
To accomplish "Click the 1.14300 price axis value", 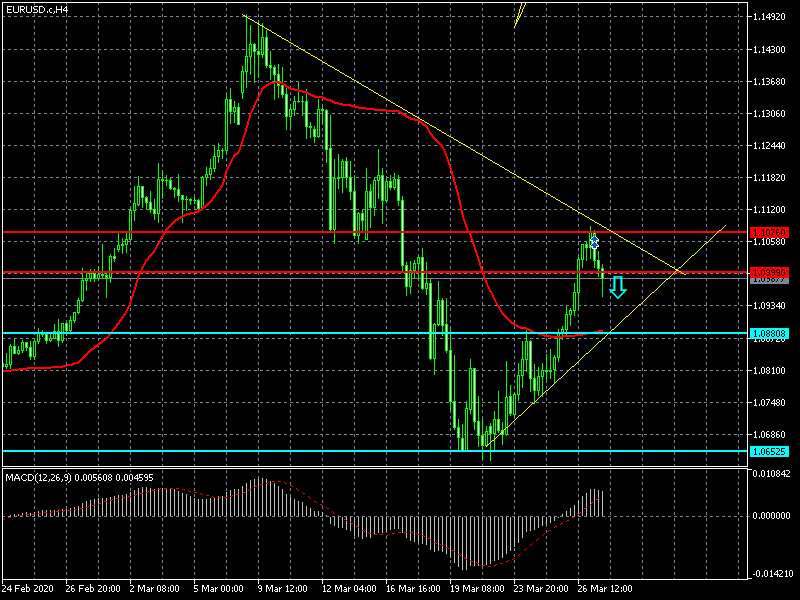I will tap(769, 49).
